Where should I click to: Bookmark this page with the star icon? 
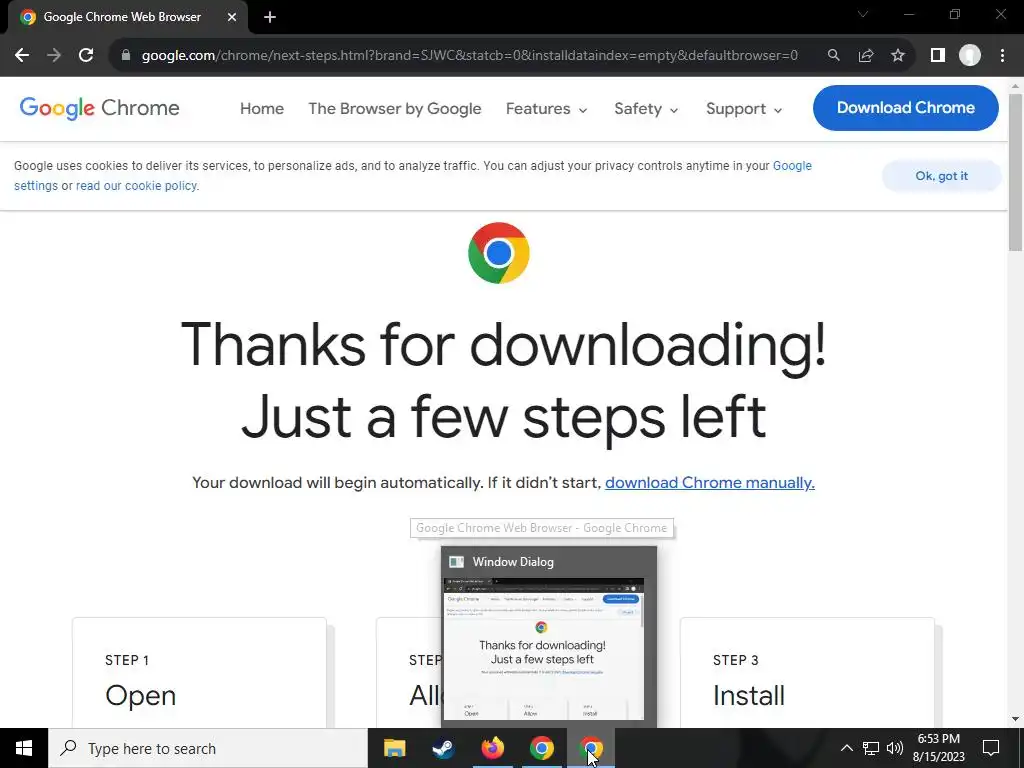point(898,56)
